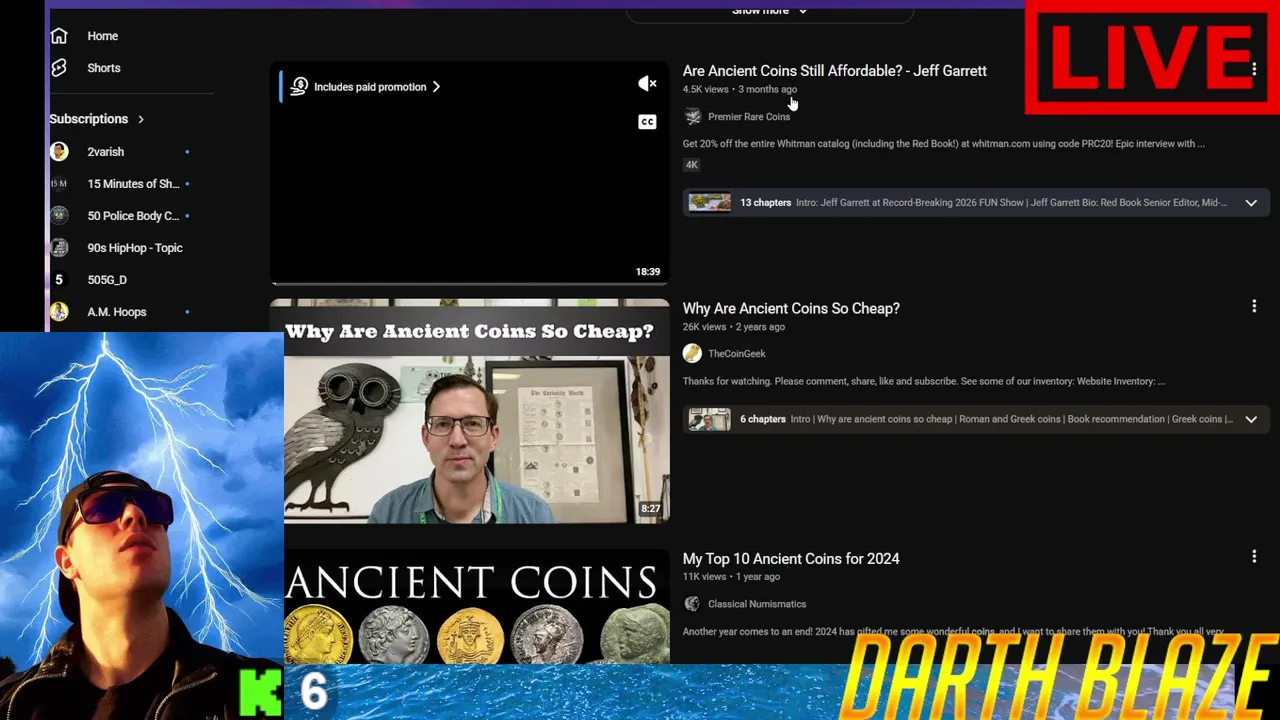Open the Shorts sidebar icon

tap(59, 68)
